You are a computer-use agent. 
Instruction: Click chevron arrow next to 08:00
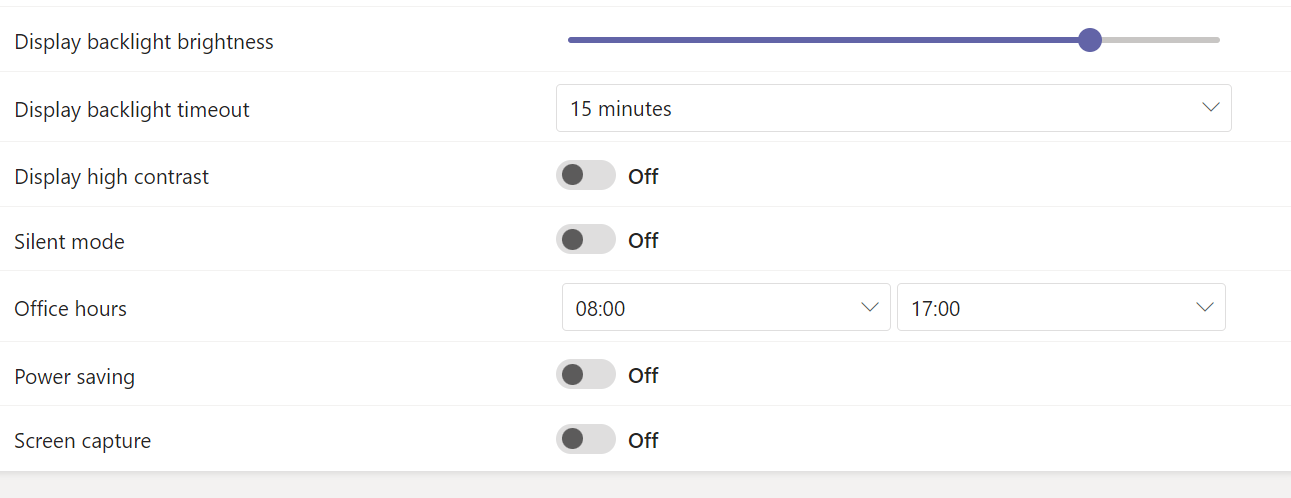point(869,307)
